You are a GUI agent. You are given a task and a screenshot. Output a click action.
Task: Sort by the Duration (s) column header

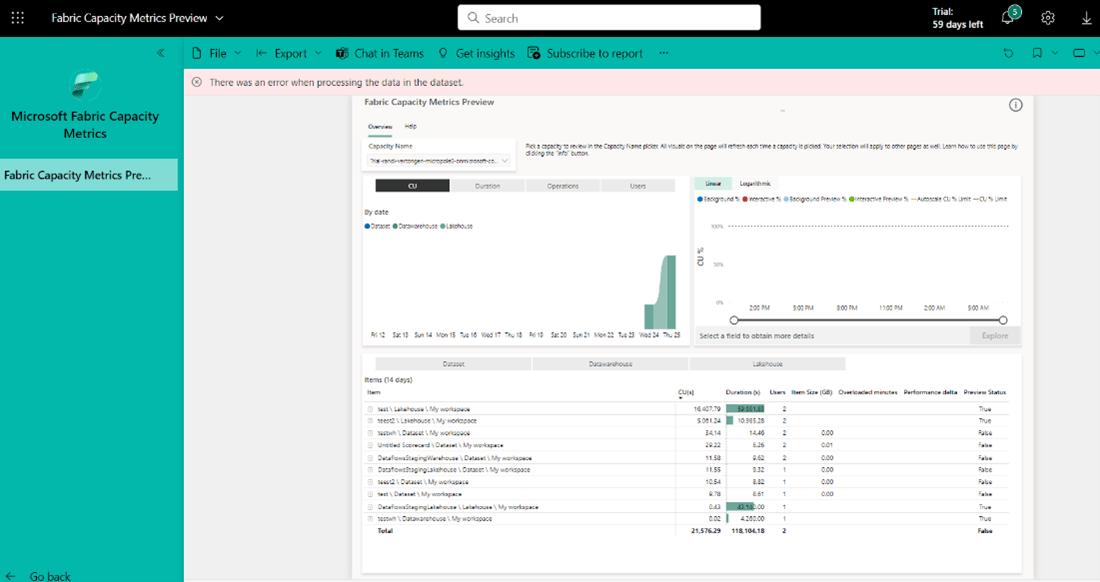pos(743,392)
